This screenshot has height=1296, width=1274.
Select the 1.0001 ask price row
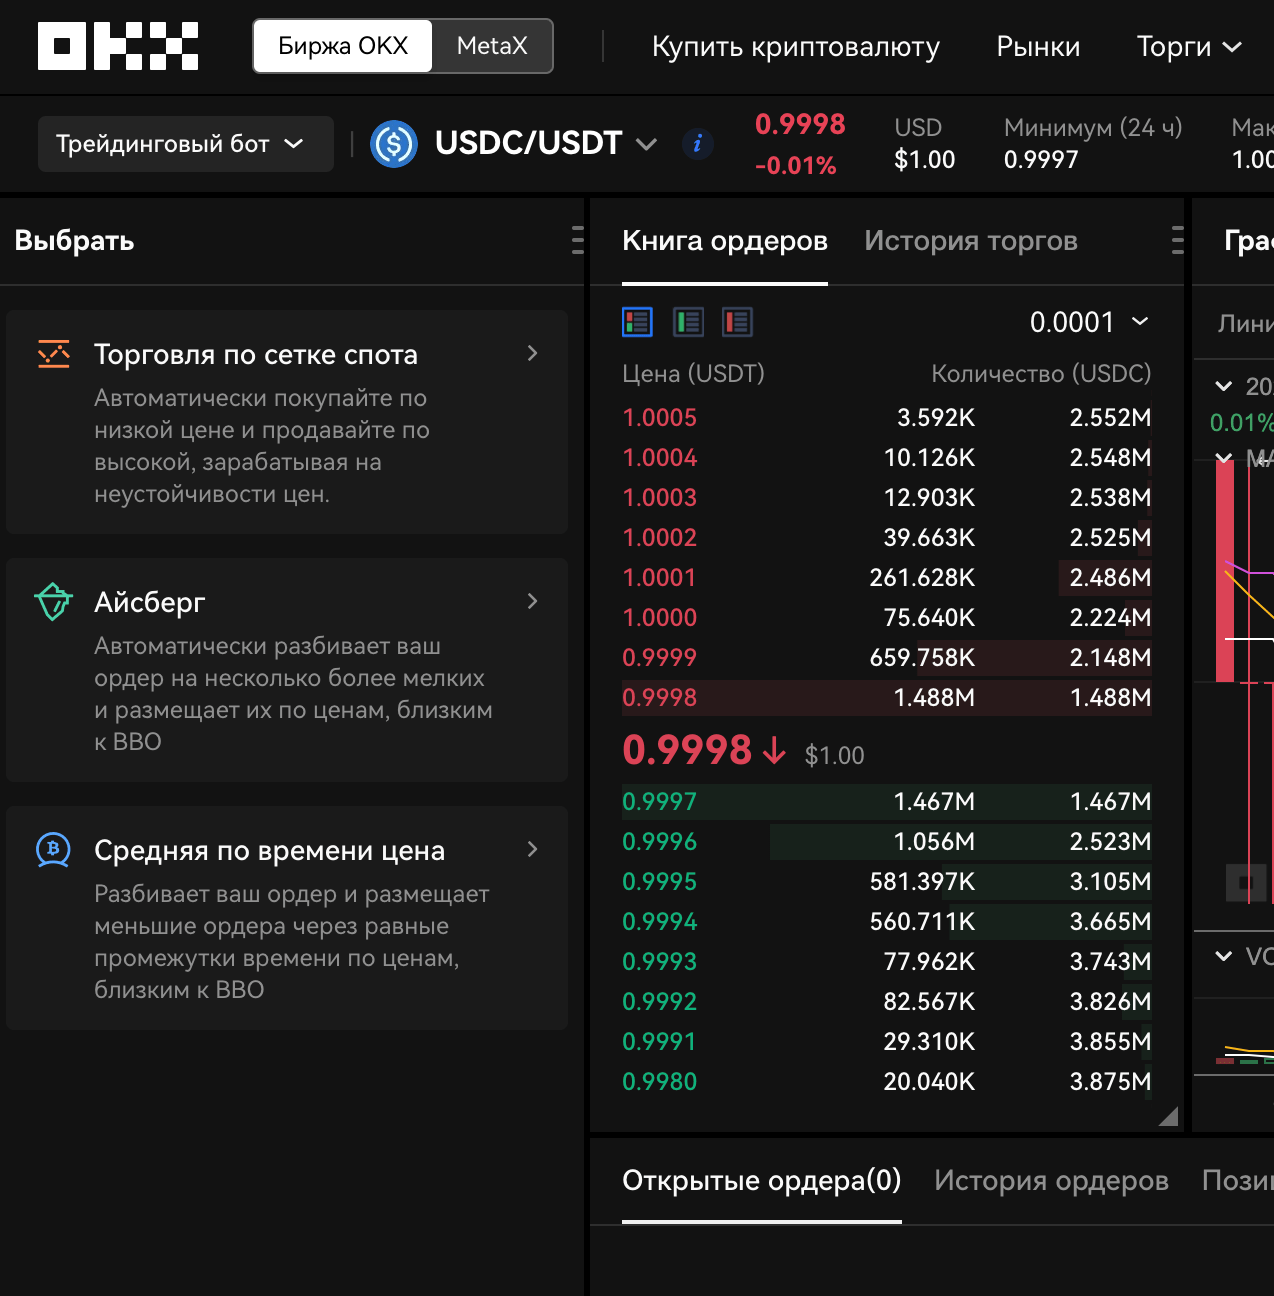(x=885, y=578)
